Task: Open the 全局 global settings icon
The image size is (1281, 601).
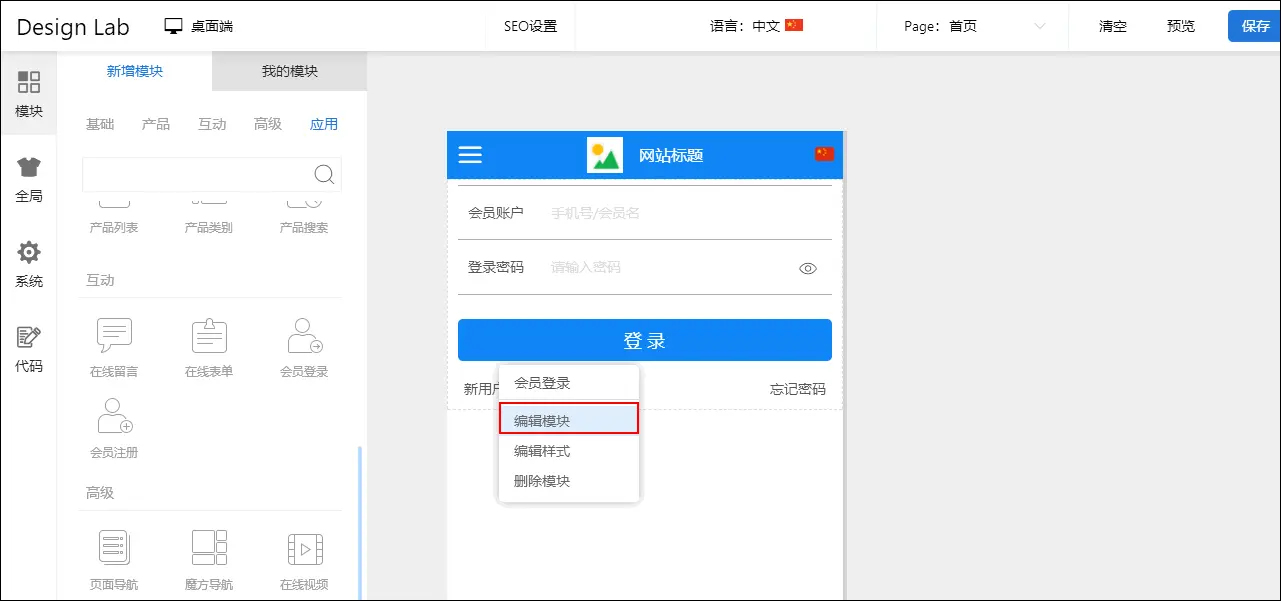Action: (x=29, y=179)
